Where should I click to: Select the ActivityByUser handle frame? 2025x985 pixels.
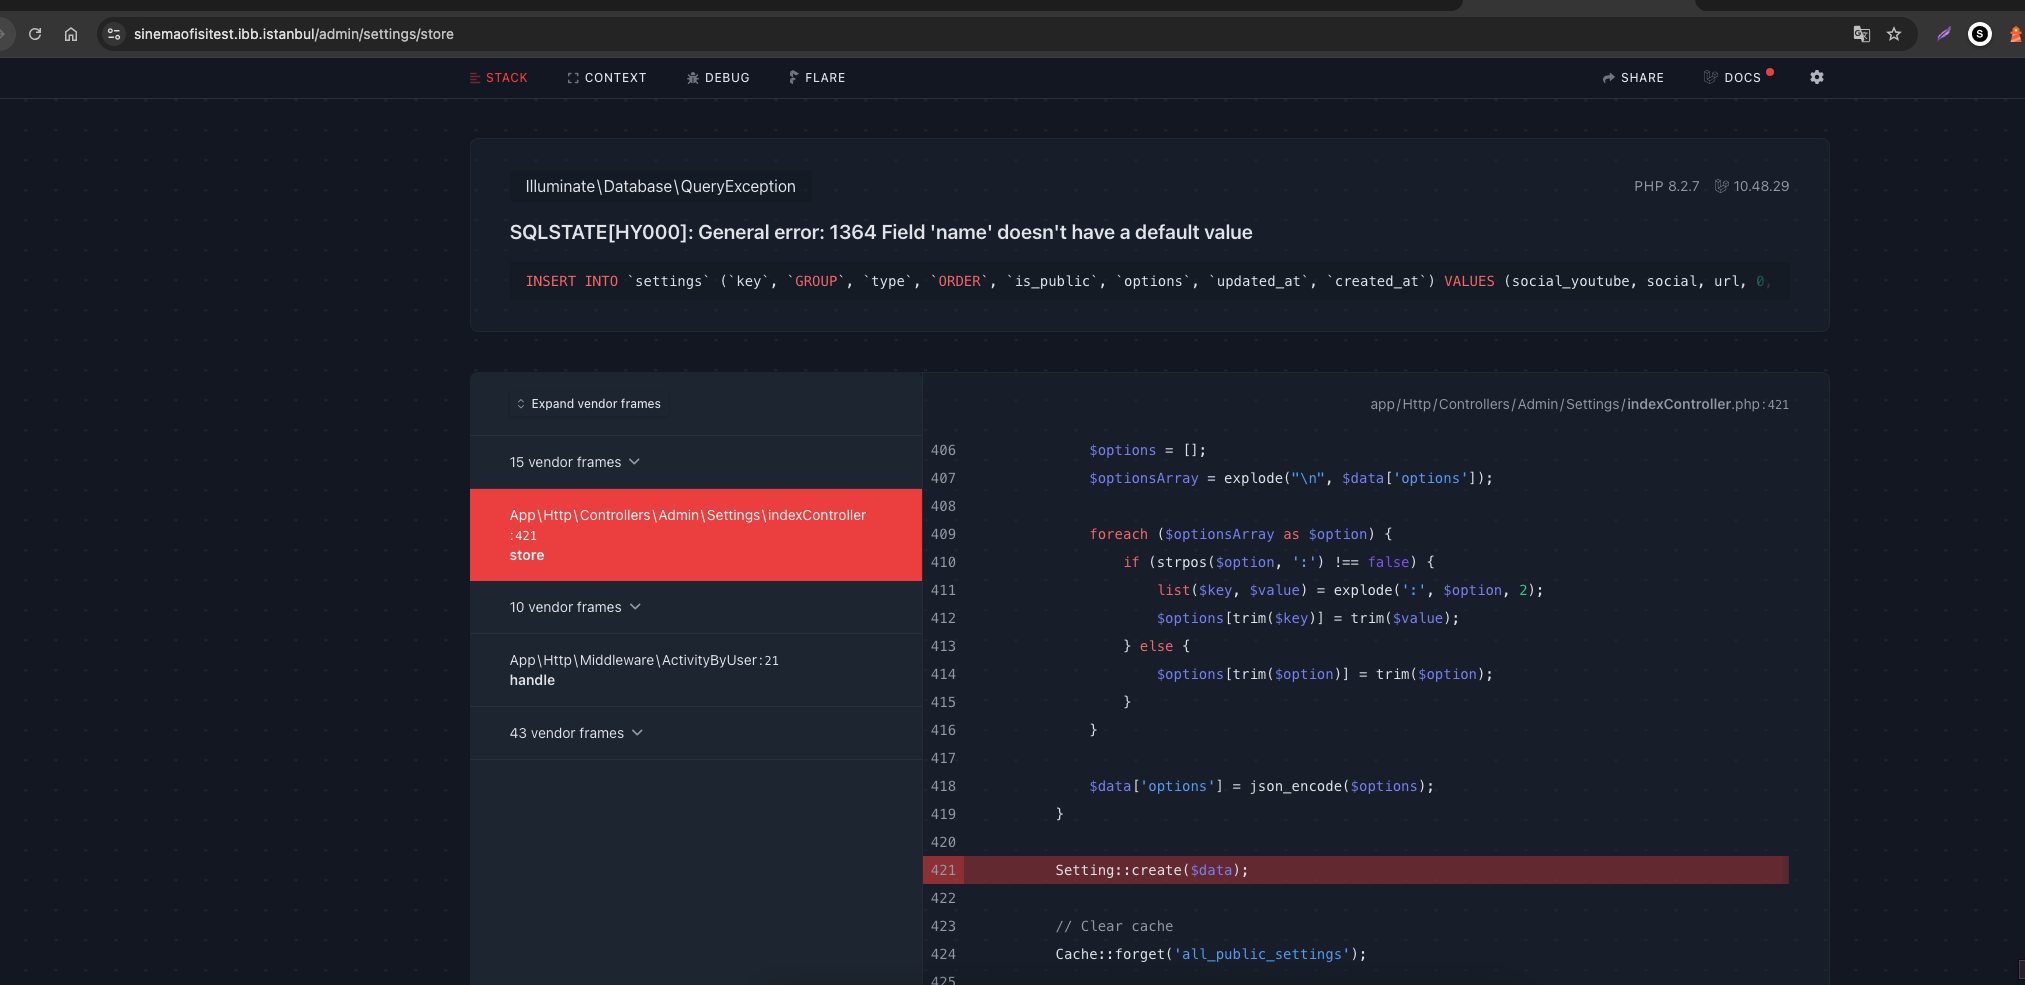[696, 670]
